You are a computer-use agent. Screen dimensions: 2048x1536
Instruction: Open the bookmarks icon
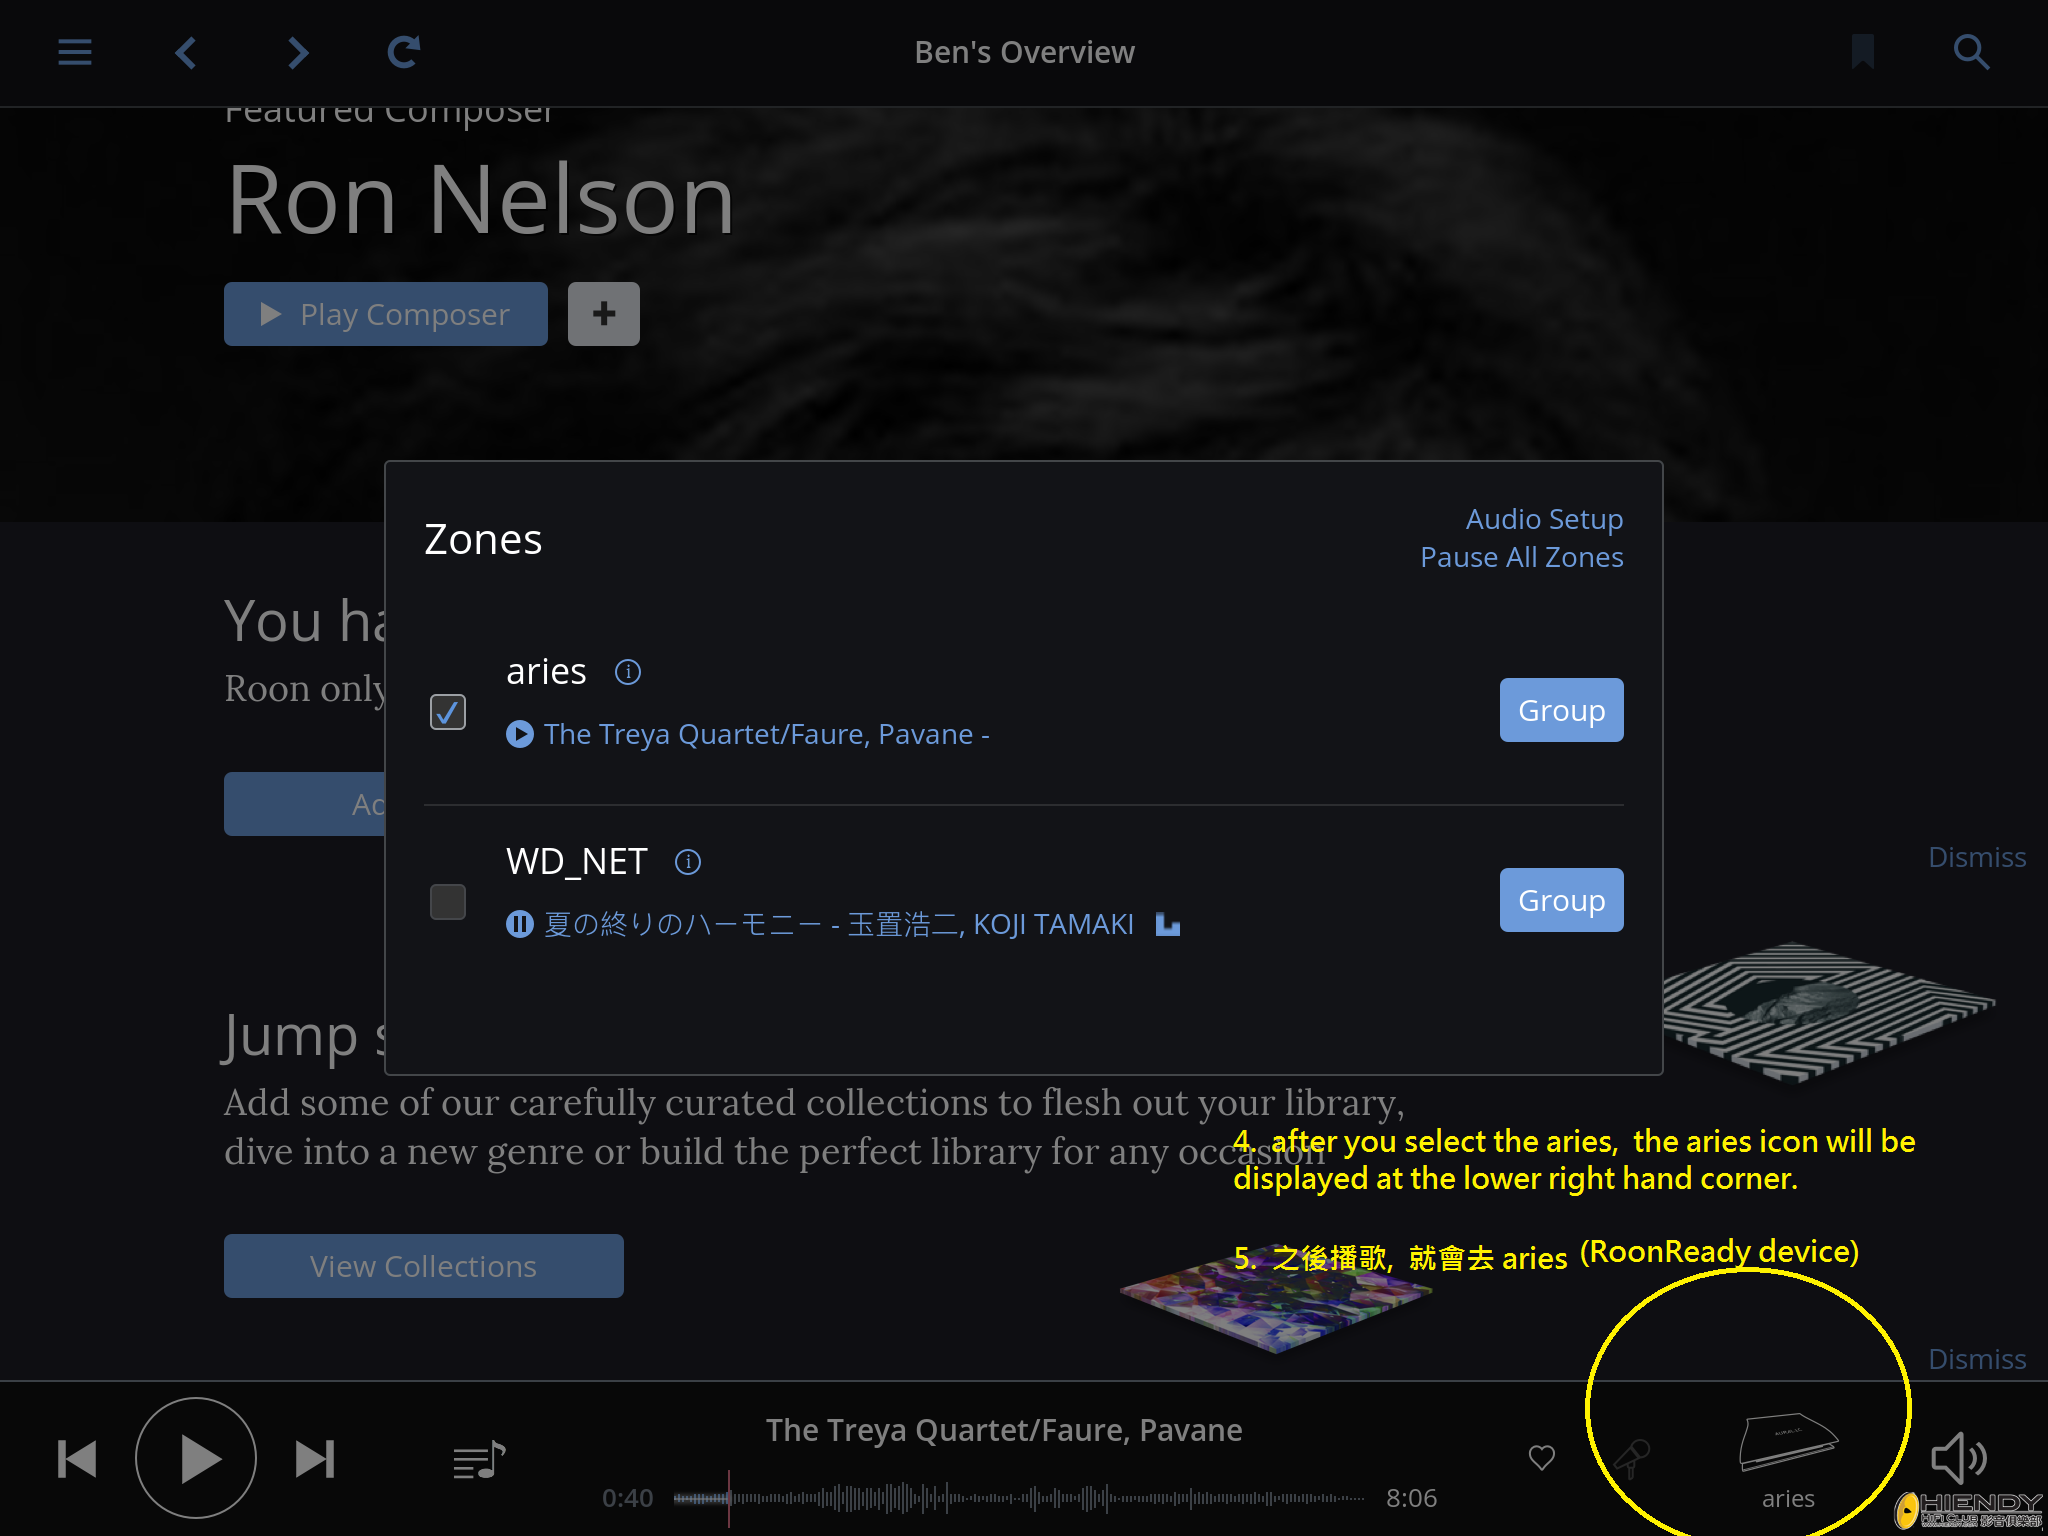pos(1862,52)
